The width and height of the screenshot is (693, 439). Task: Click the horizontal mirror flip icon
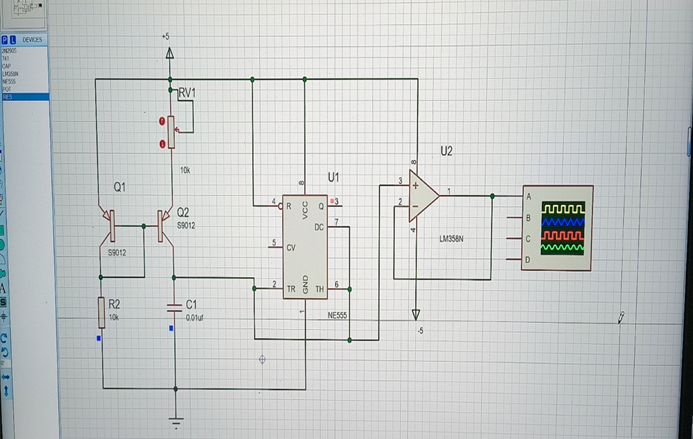coord(5,377)
